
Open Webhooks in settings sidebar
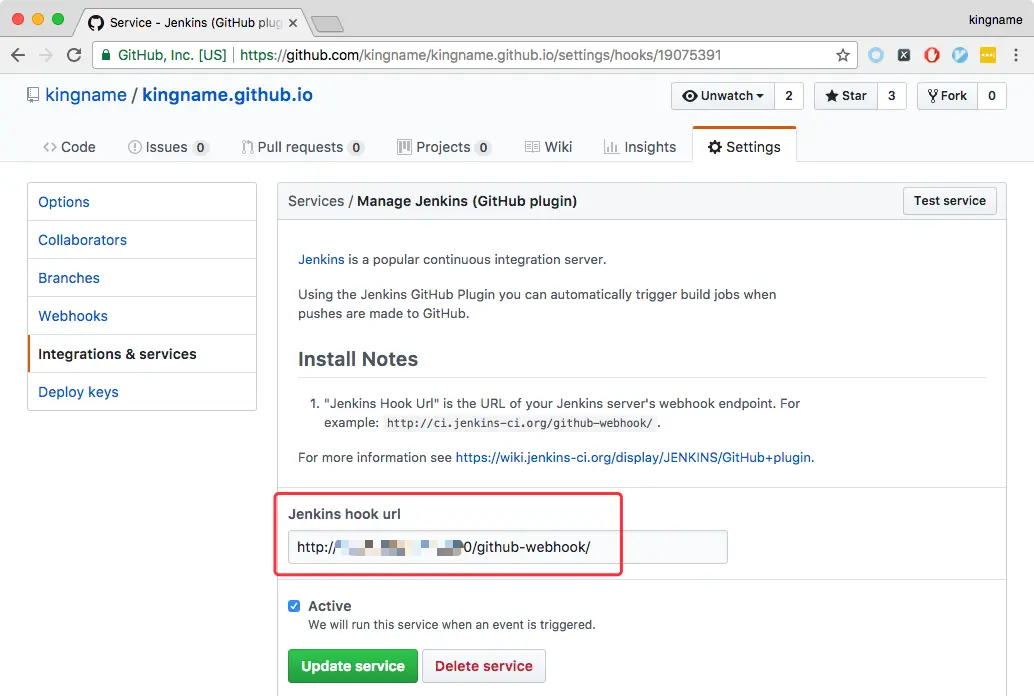[x=142, y=316]
